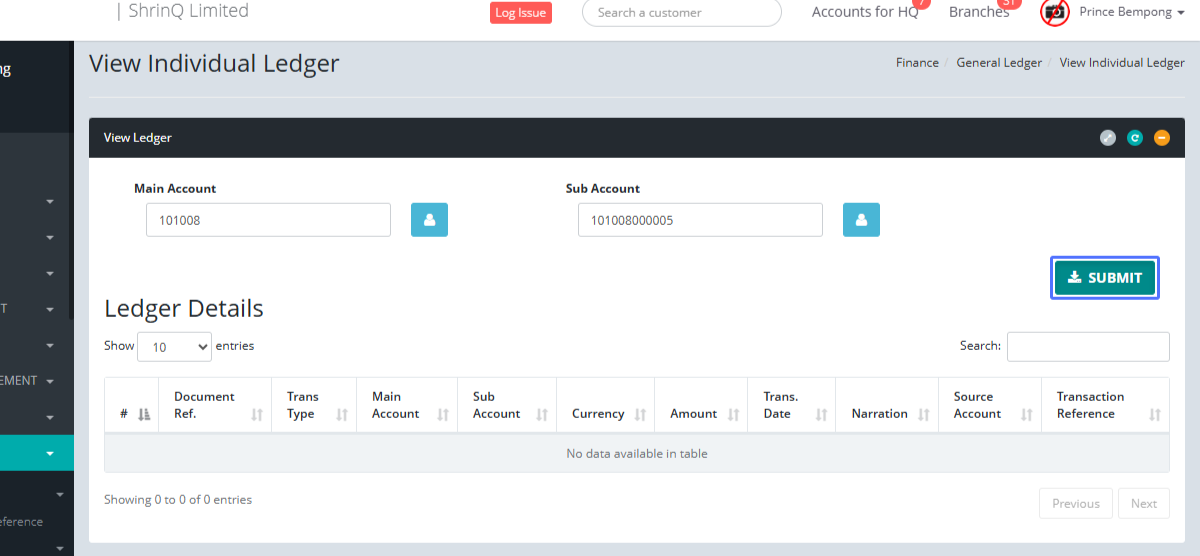
Task: Open Accounts for HQ menu
Action: pyautogui.click(x=865, y=13)
